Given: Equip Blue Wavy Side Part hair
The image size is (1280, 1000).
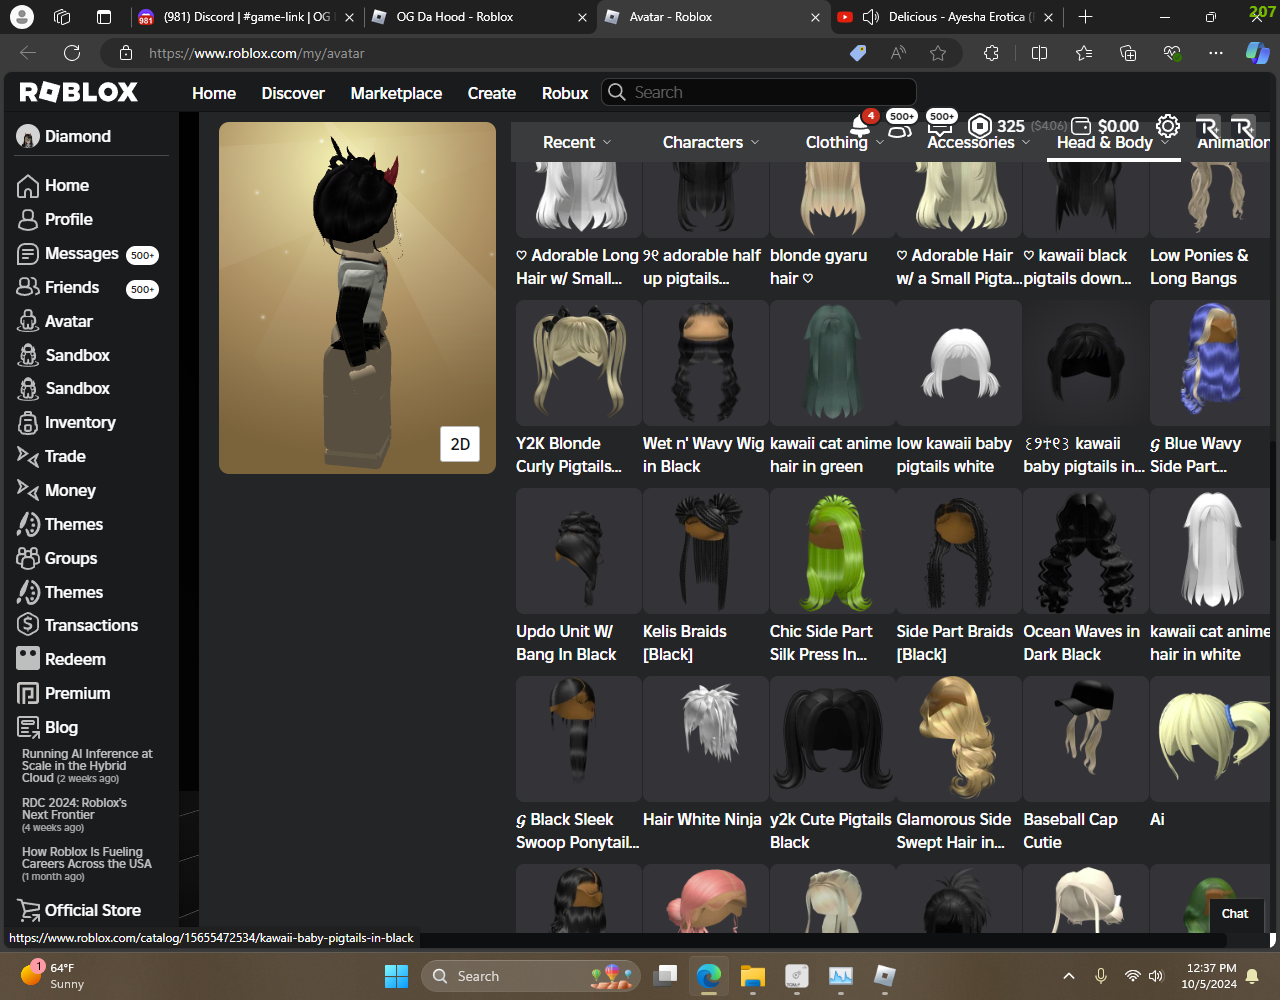Looking at the screenshot, I should (x=1212, y=363).
